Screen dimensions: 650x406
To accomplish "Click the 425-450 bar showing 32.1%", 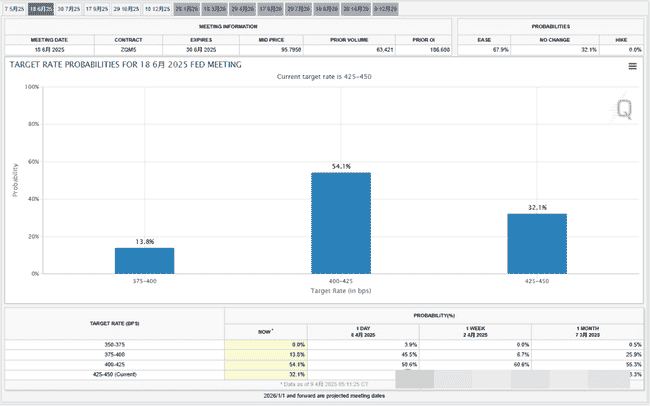I will (536, 243).
